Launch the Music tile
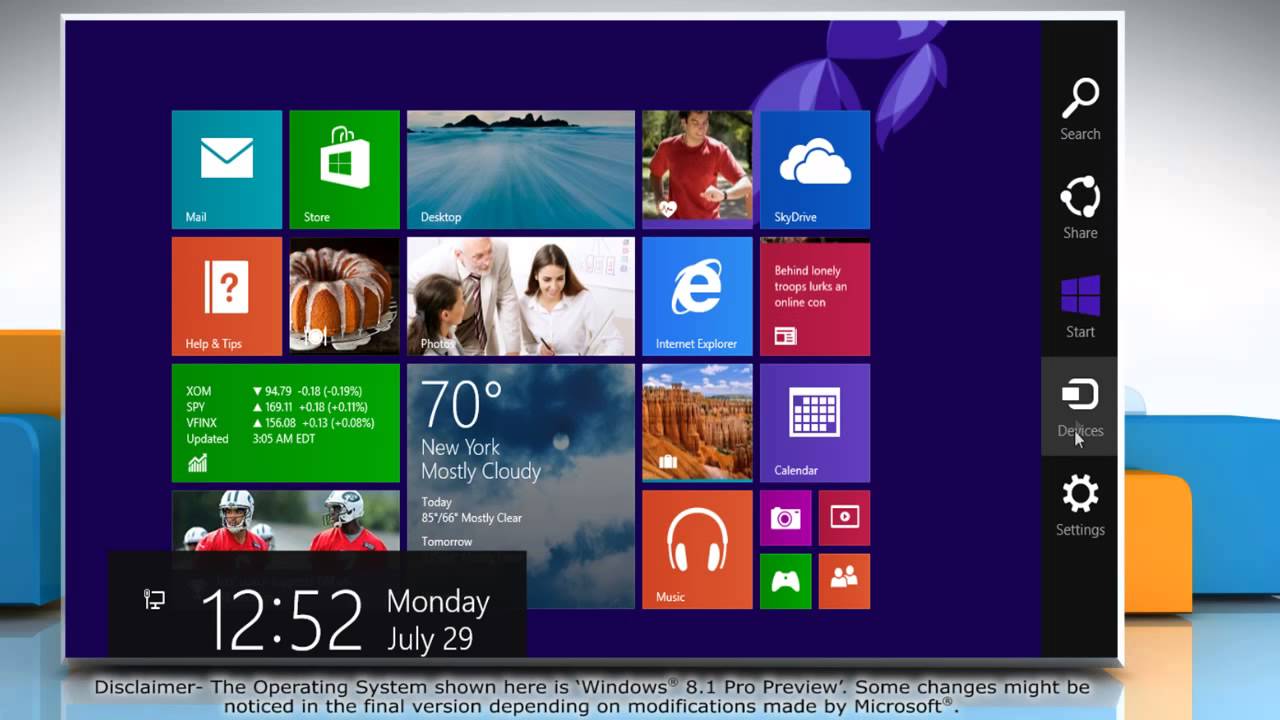This screenshot has width=1280, height=720. point(697,549)
